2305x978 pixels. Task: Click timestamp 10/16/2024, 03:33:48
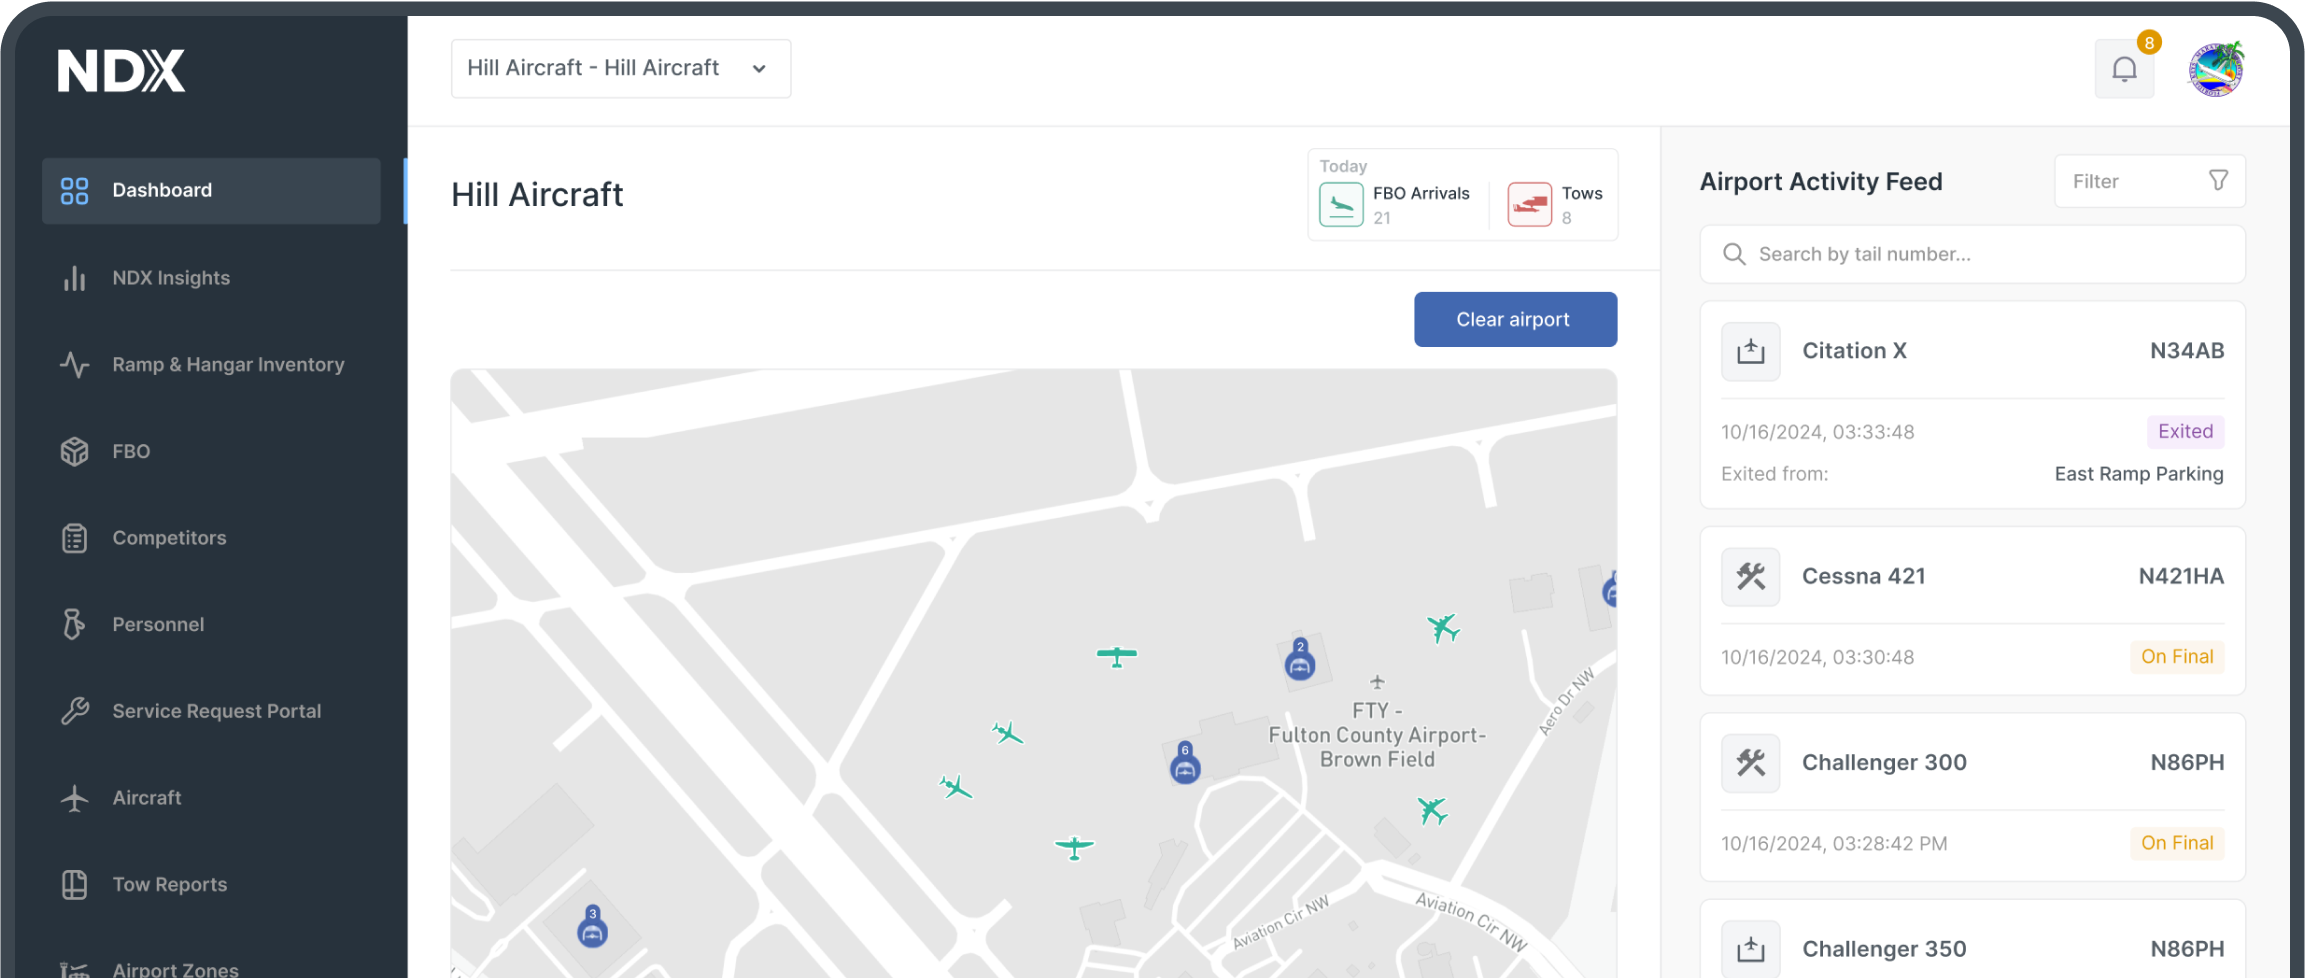[x=1817, y=432]
